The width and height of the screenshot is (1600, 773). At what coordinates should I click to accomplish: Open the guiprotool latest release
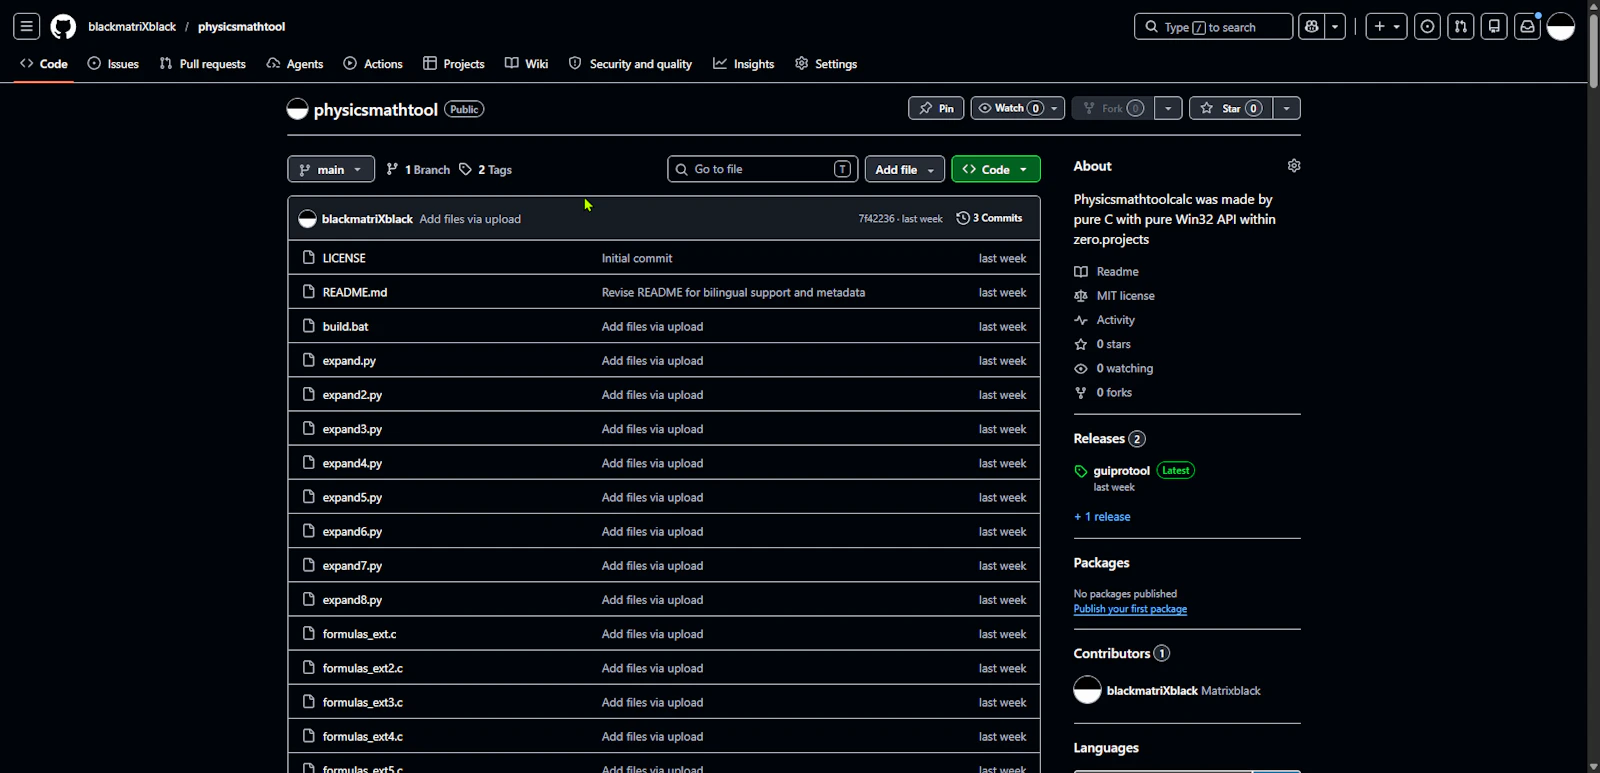(1121, 471)
